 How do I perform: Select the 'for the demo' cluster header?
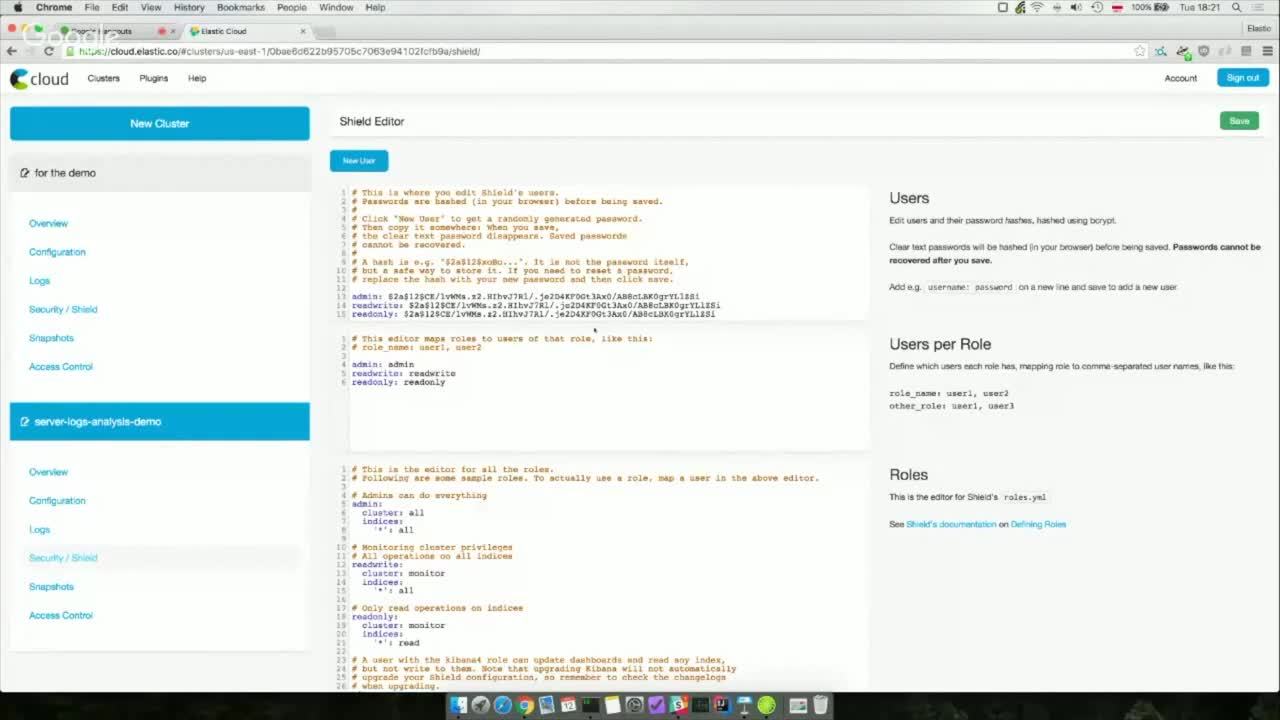[160, 173]
